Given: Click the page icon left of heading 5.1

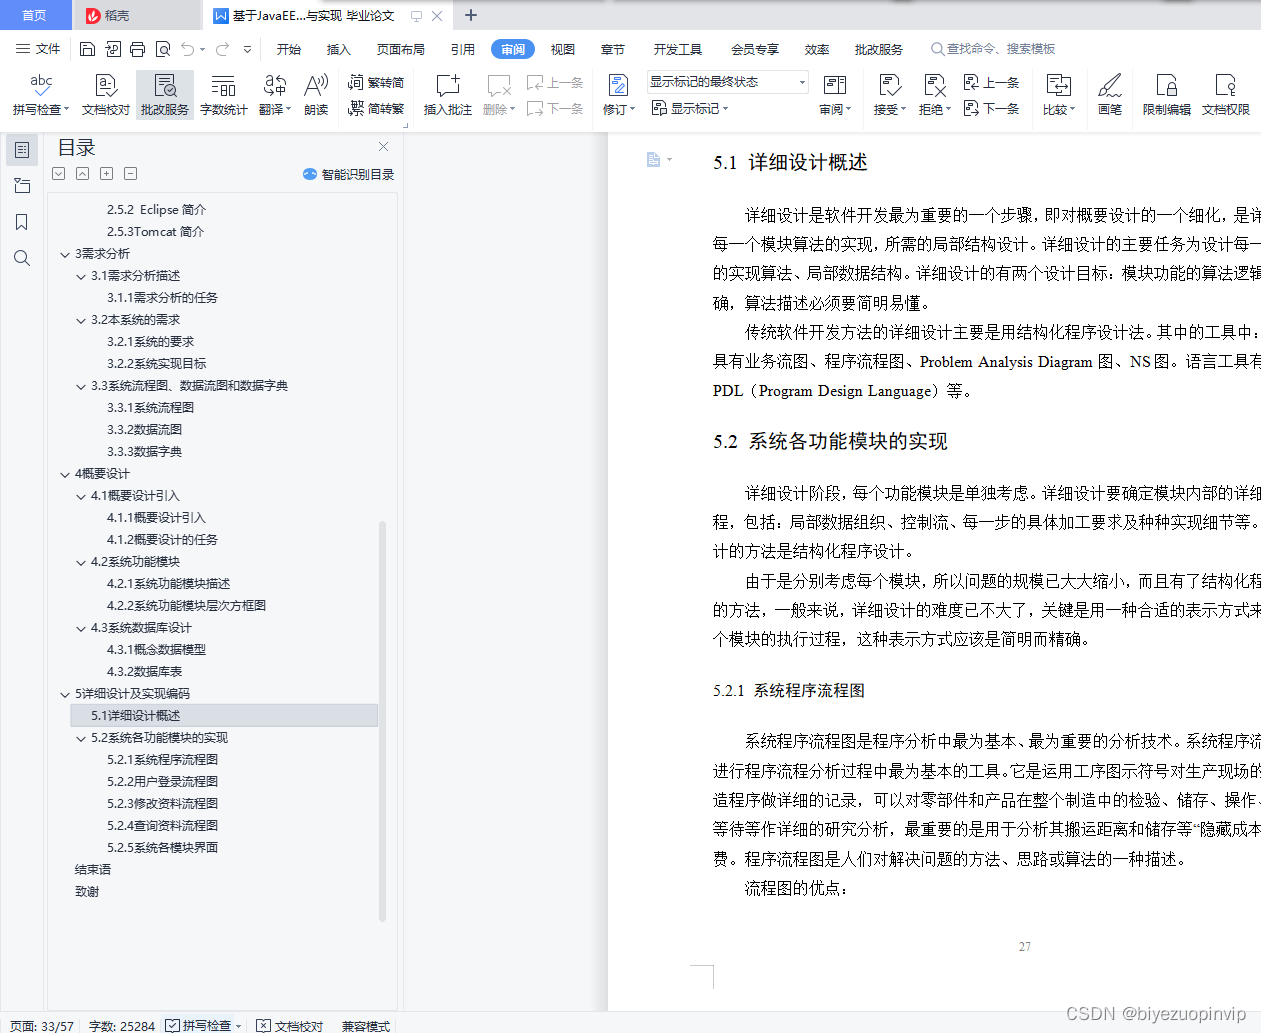Looking at the screenshot, I should point(653,159).
